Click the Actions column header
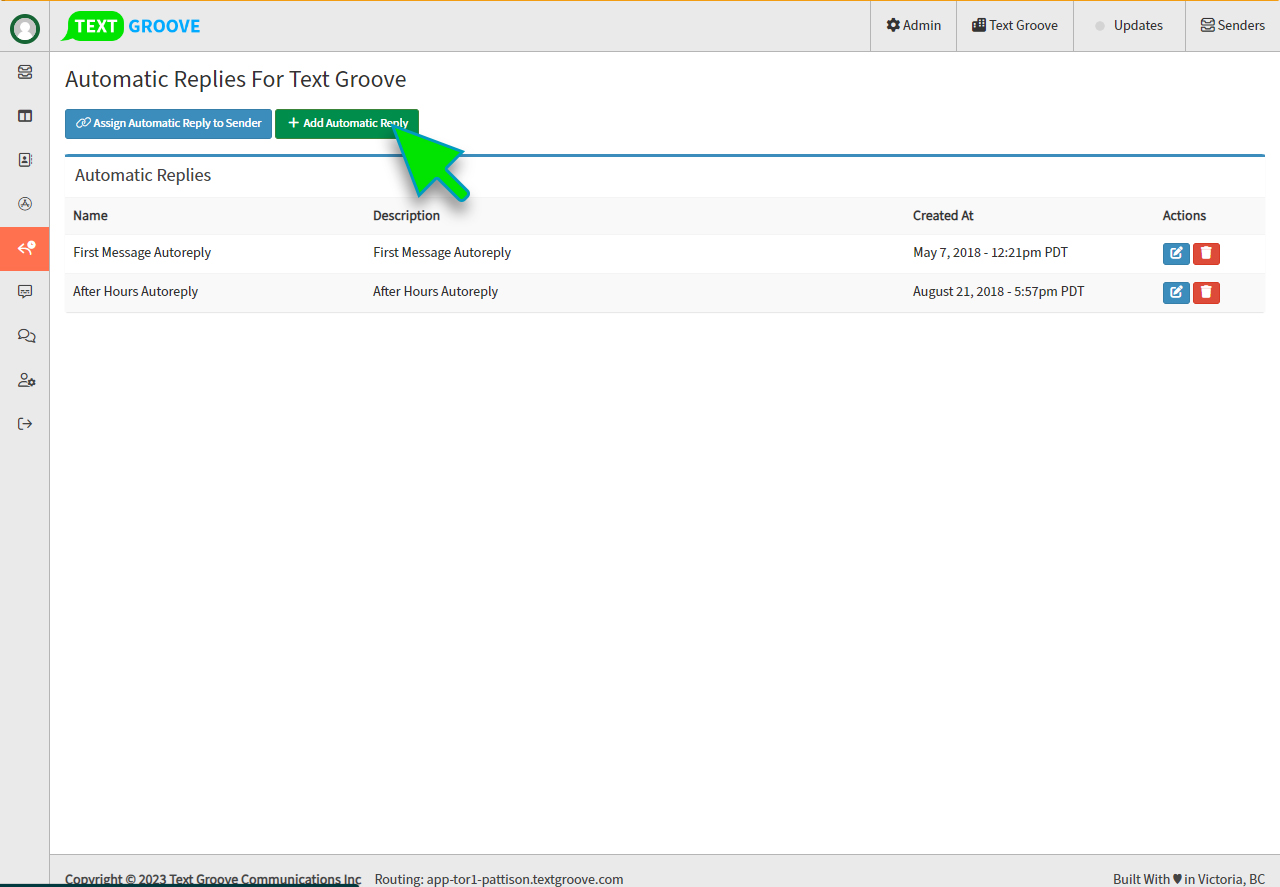The image size is (1280, 887). (x=1184, y=215)
